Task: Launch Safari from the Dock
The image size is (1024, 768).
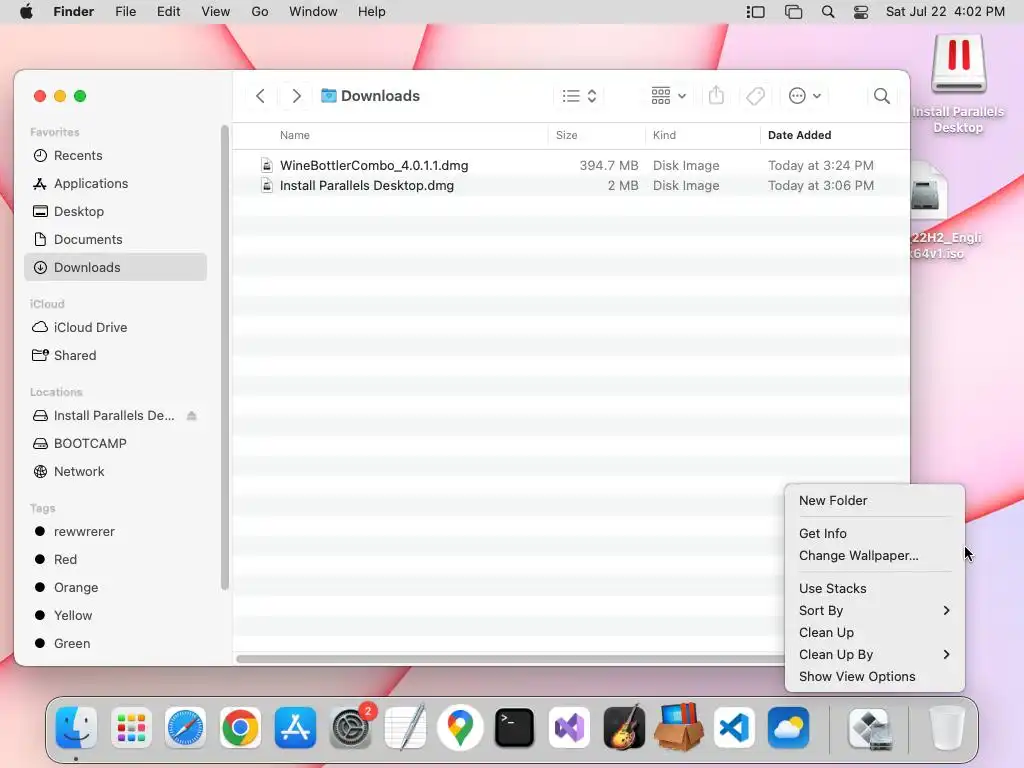Action: click(x=185, y=728)
